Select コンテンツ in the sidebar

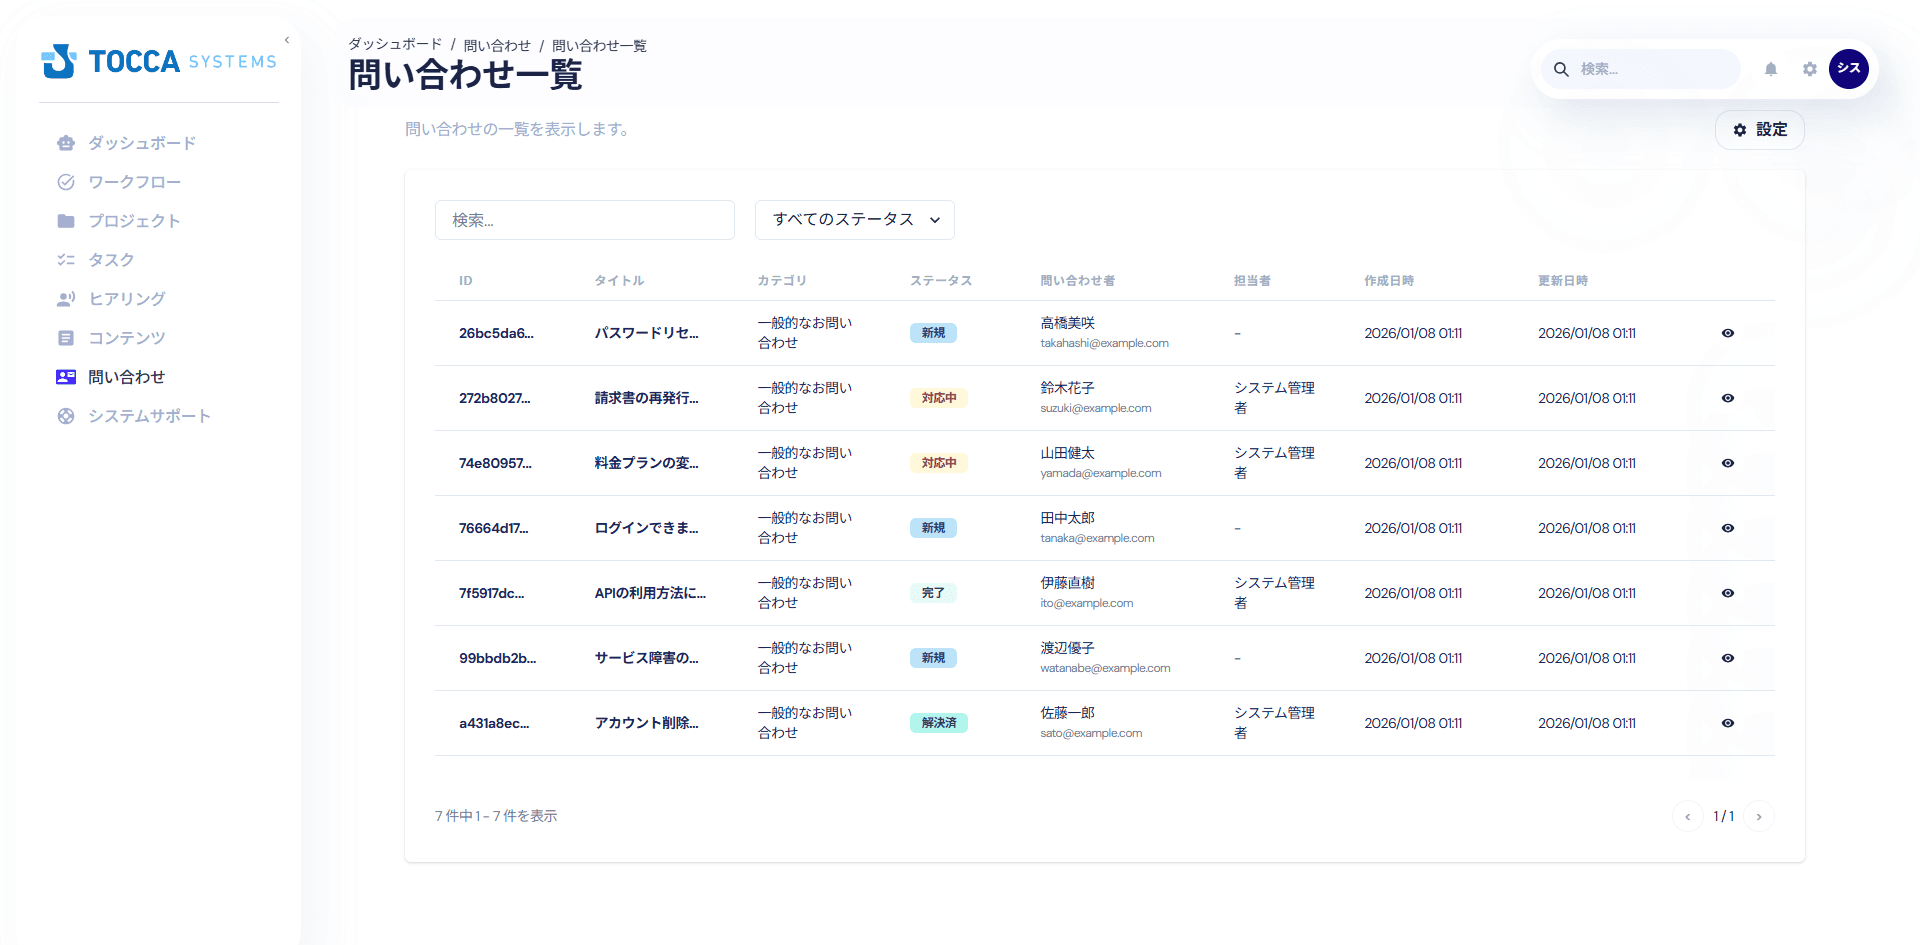[x=125, y=338]
